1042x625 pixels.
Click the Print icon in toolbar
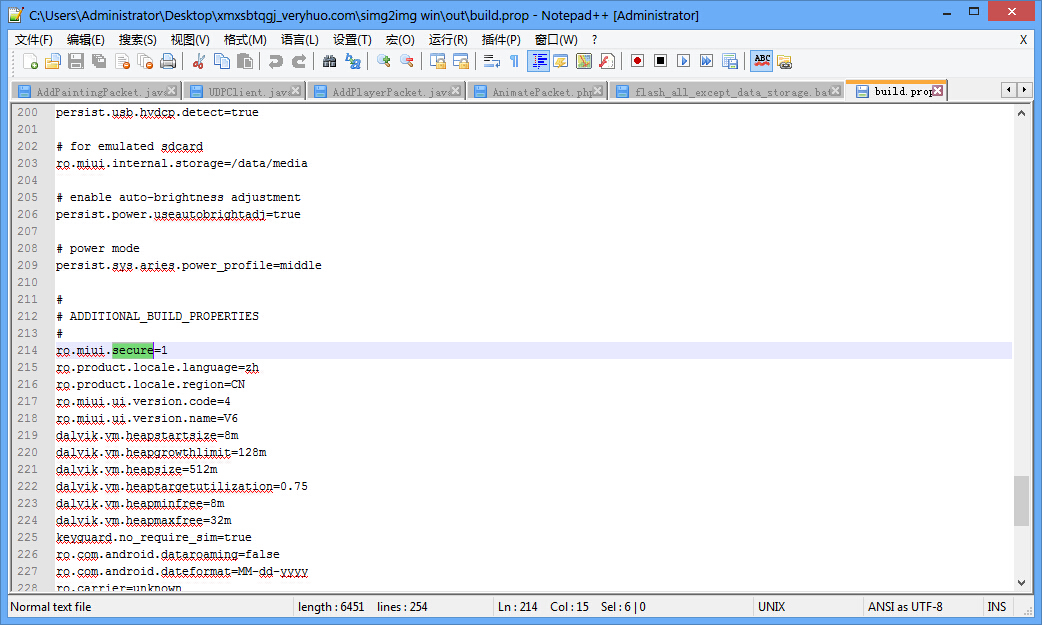168,61
